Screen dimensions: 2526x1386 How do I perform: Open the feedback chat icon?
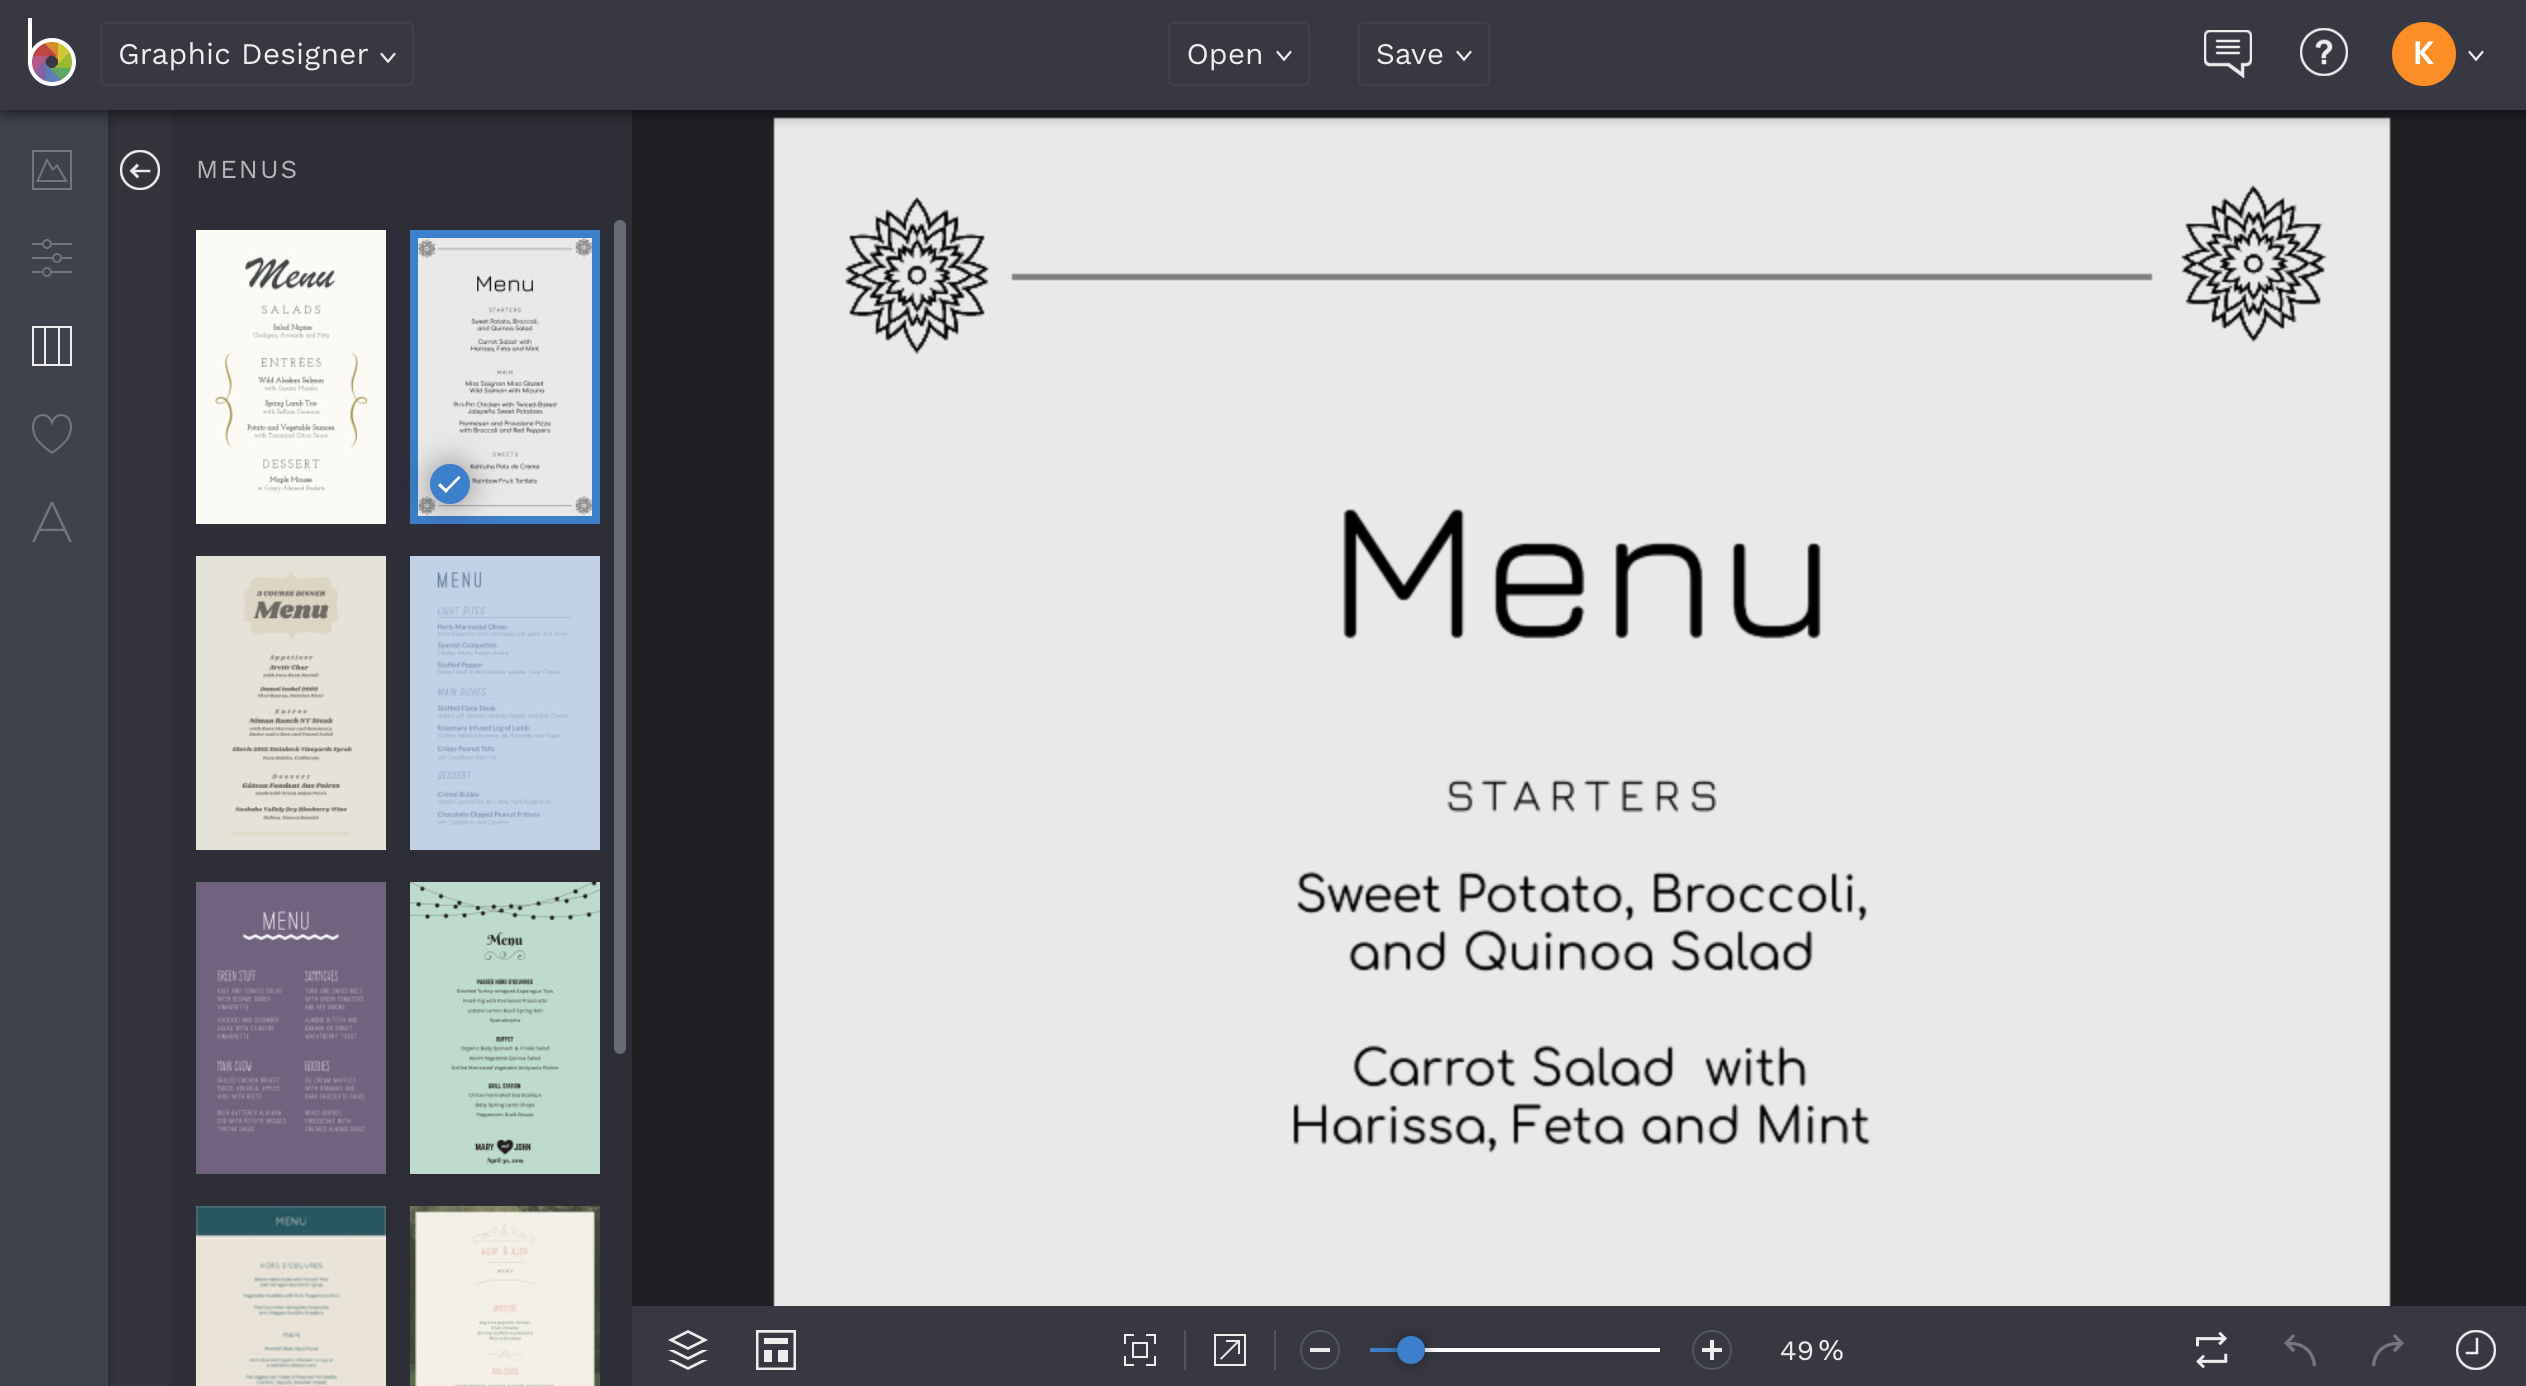coord(2227,54)
